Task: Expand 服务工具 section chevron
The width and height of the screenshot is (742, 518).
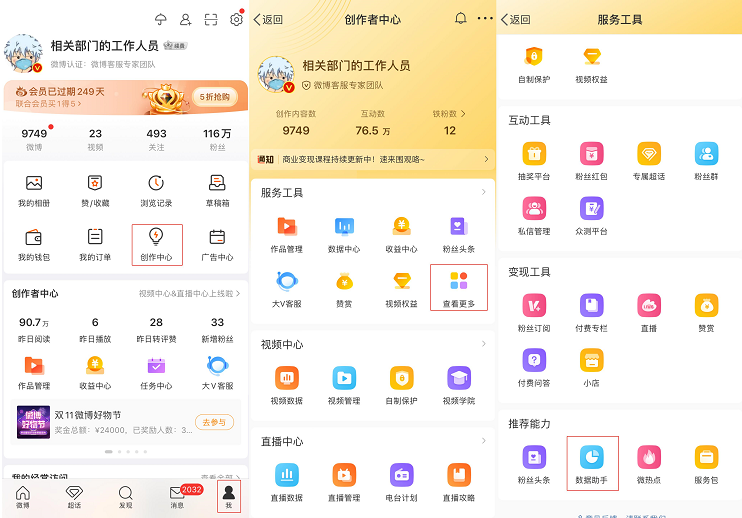Action: 486,192
